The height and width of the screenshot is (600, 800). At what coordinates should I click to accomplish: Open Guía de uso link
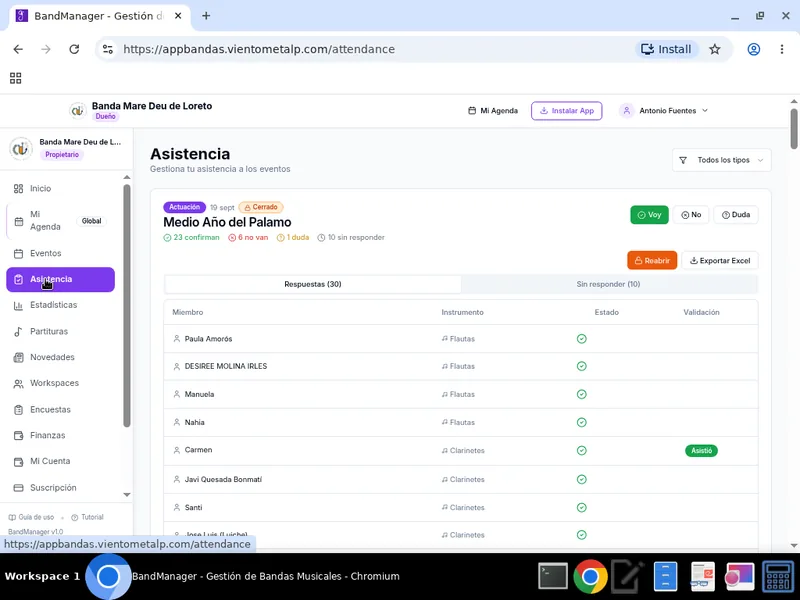point(31,517)
